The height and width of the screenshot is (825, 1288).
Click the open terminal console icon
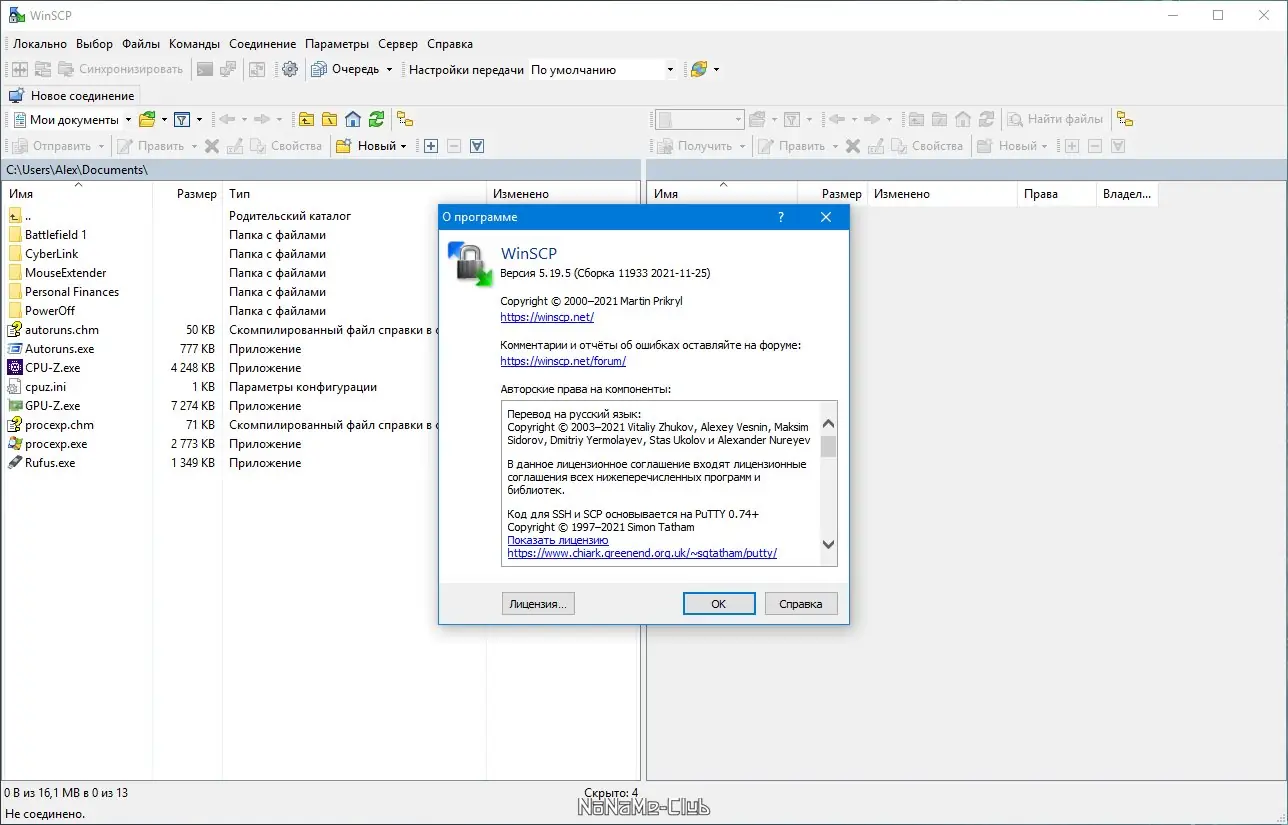point(205,69)
